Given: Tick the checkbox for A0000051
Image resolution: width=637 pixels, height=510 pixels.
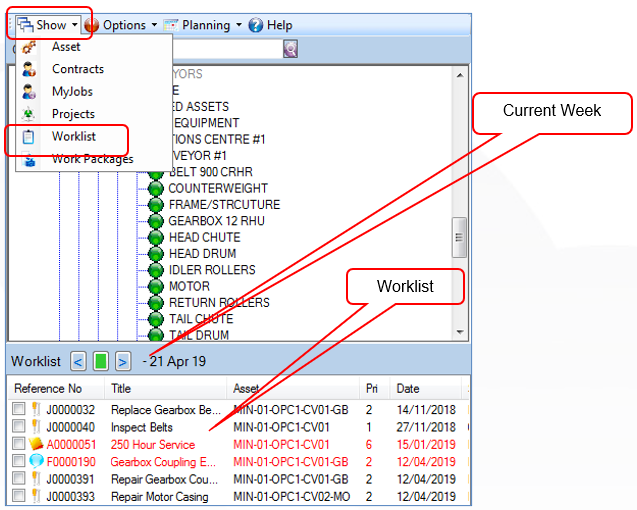Looking at the screenshot, I should 19,443.
